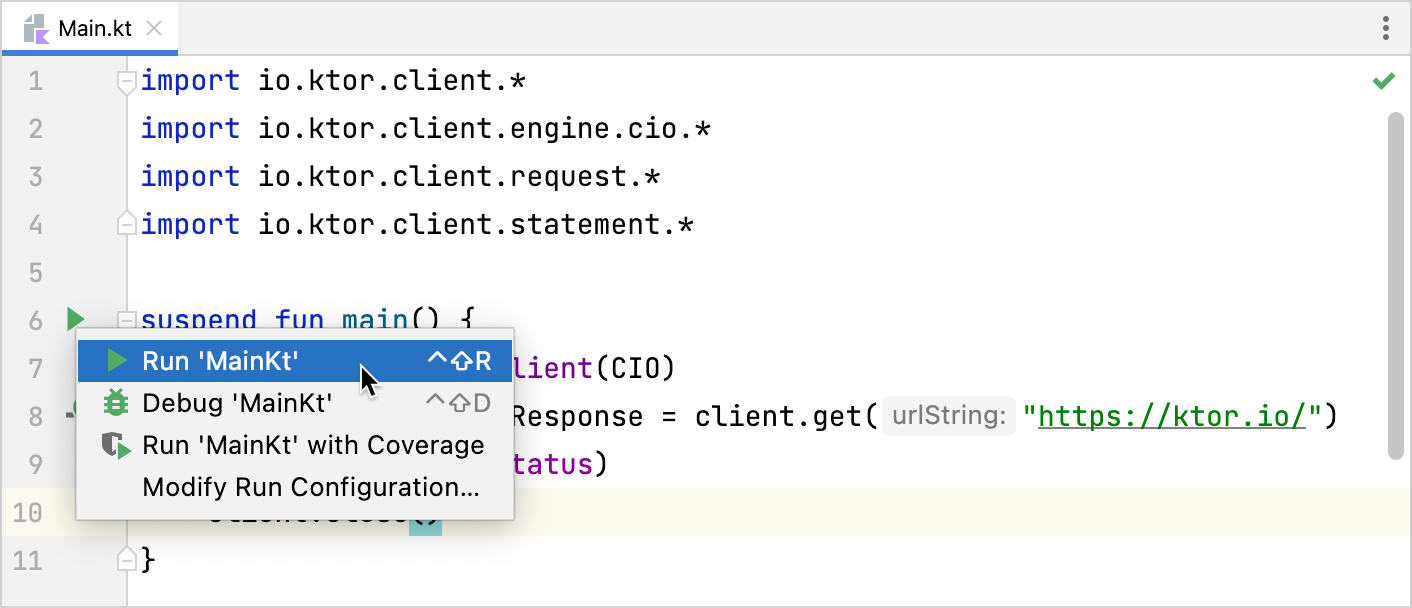Switch to the Main.kt tab
The width and height of the screenshot is (1412, 608).
click(94, 28)
